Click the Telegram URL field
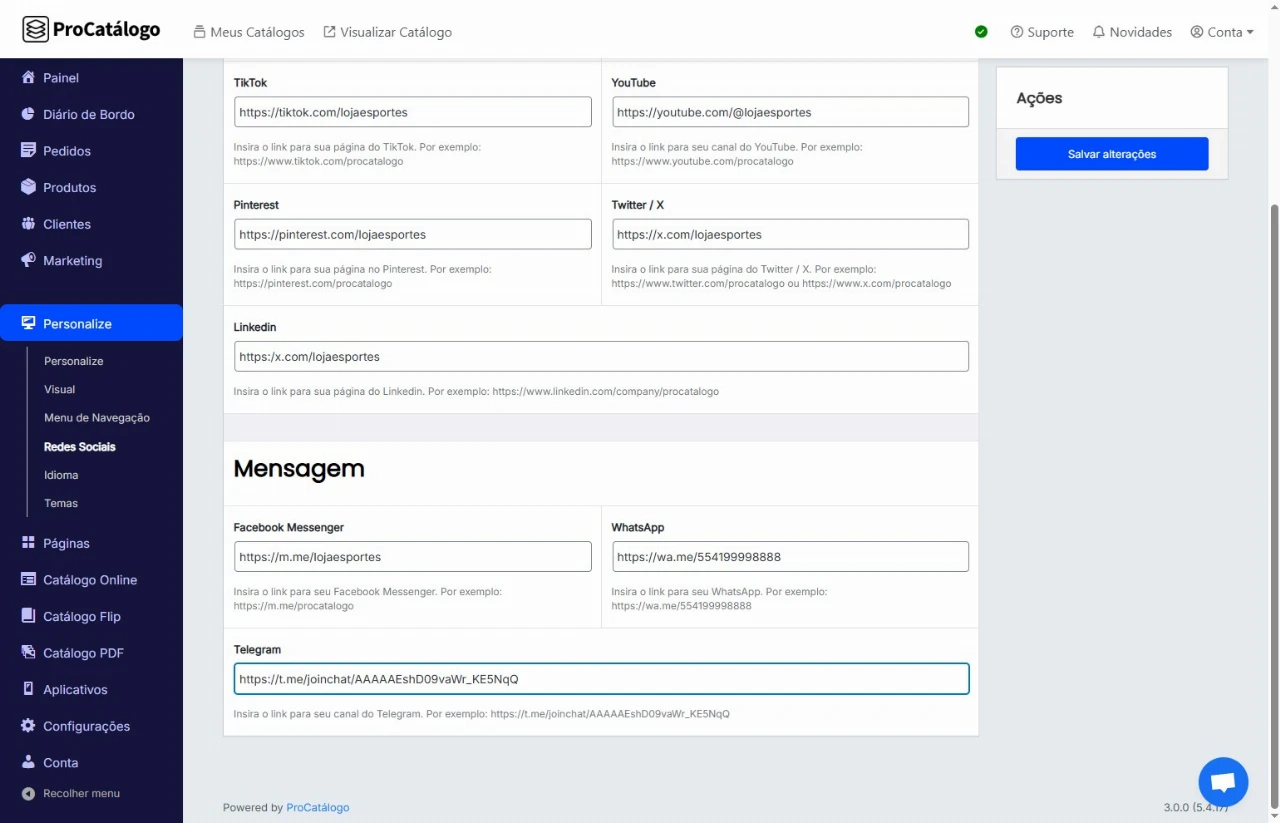The image size is (1280, 823). [601, 679]
